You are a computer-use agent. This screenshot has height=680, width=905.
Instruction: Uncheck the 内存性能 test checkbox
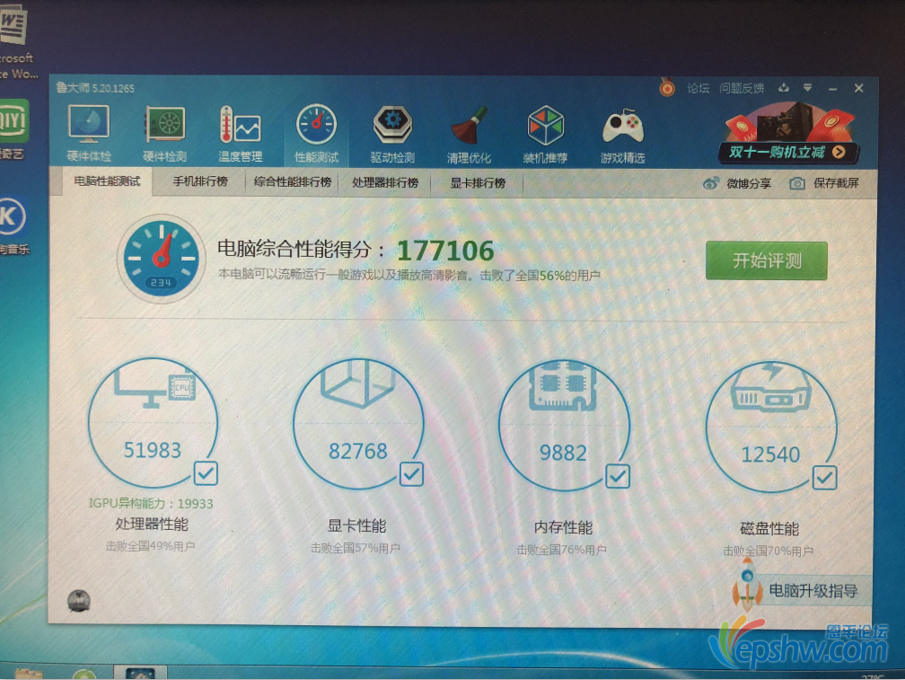tap(617, 476)
